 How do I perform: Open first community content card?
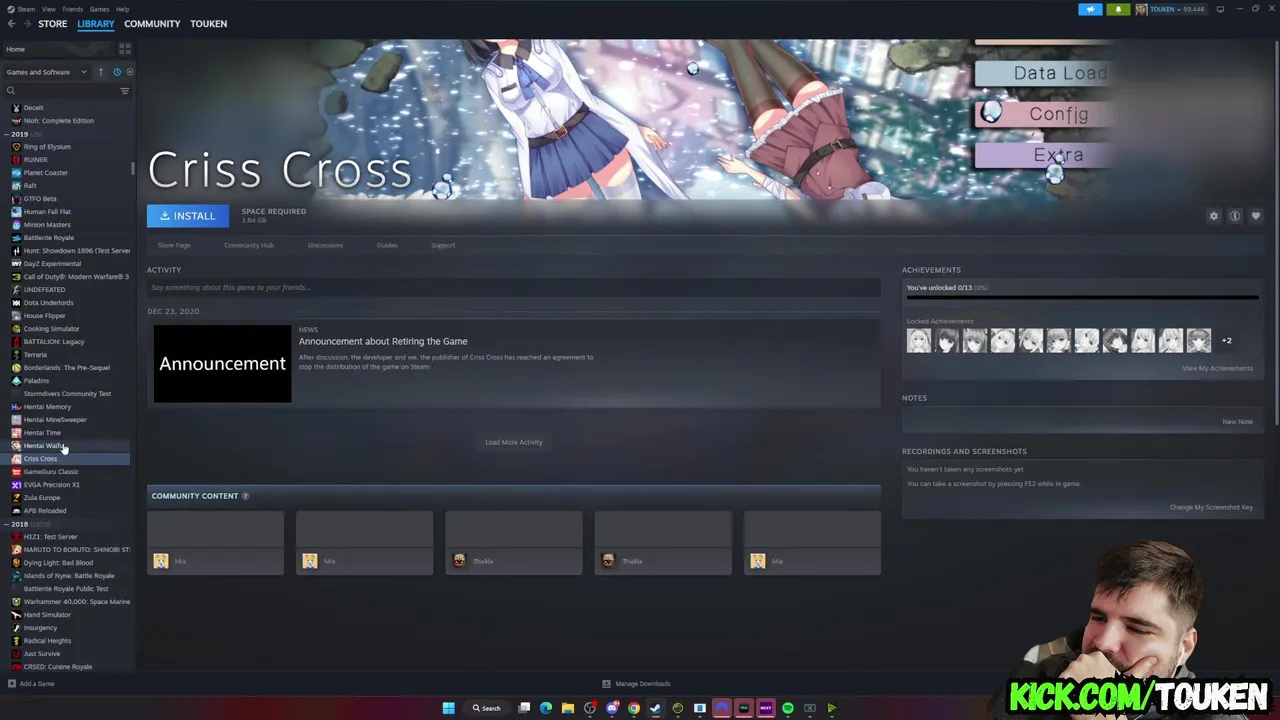[215, 543]
